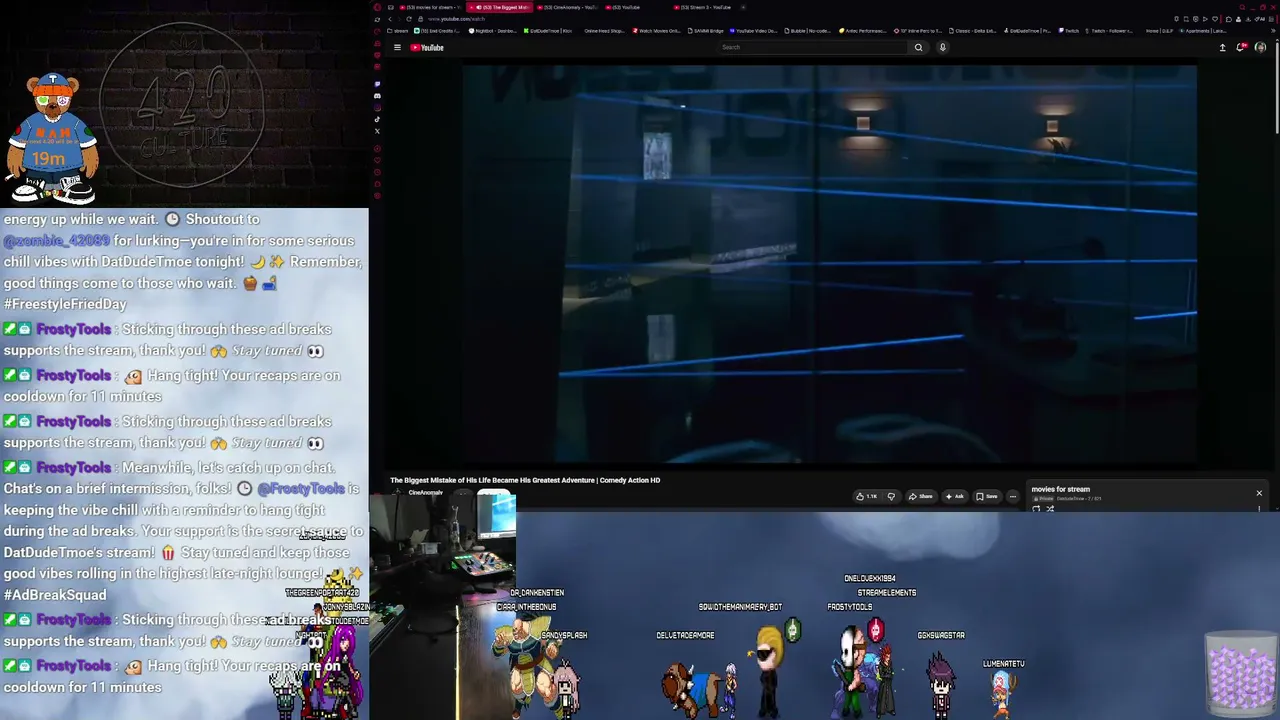Select the 'The Biggest Mistake' browser tab
This screenshot has height=720, width=1280.
point(499,7)
